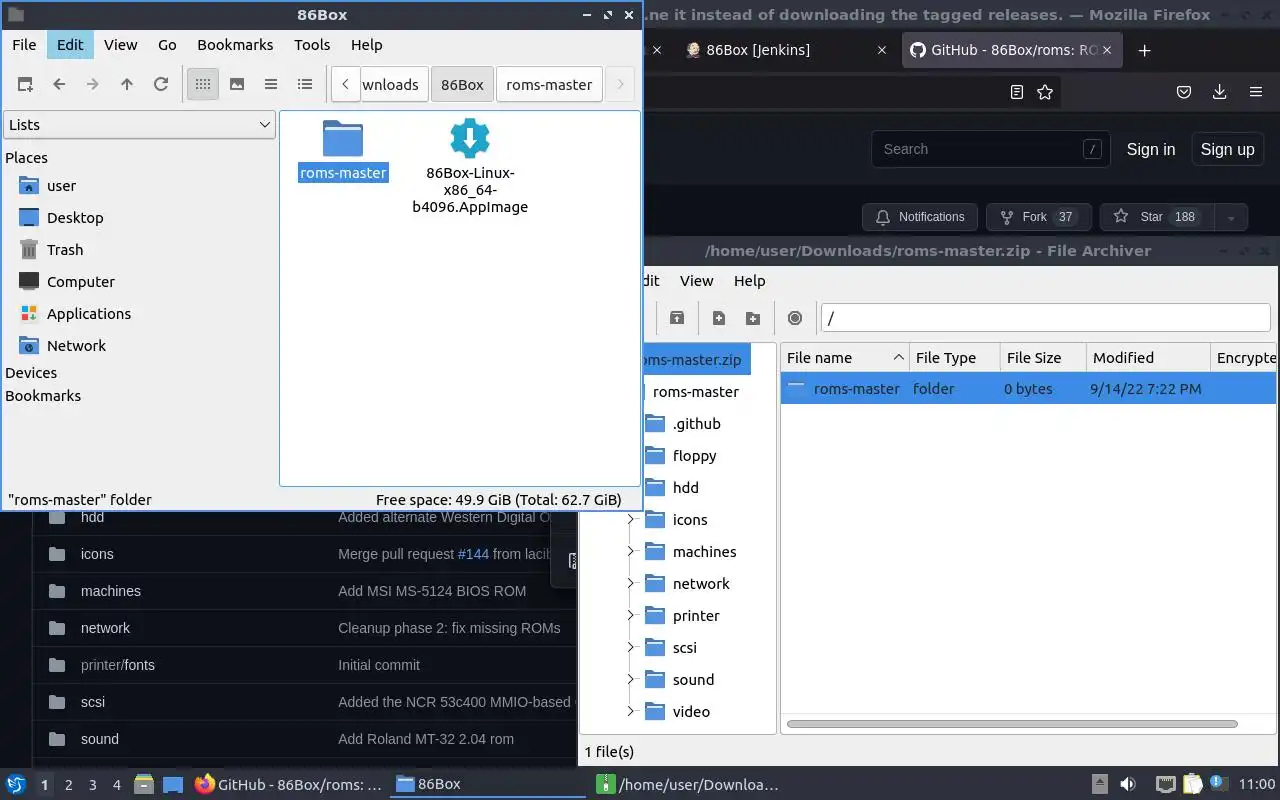The height and width of the screenshot is (800, 1280).
Task: Sort archive by File name column
Action: [845, 358]
